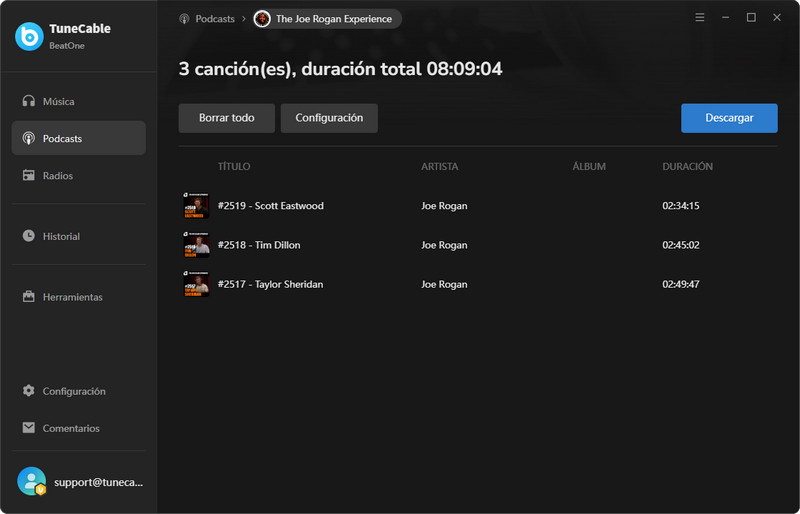Open Comentarios in the sidebar
800x514 pixels.
tap(79, 428)
